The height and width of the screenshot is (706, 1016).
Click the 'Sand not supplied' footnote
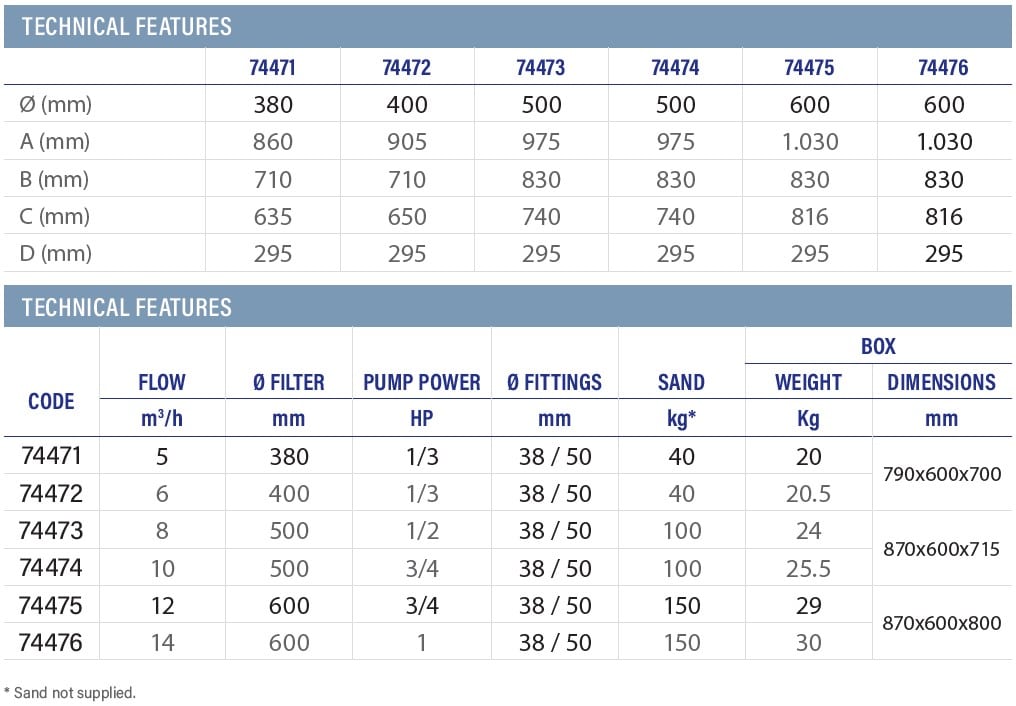pyautogui.click(x=70, y=692)
